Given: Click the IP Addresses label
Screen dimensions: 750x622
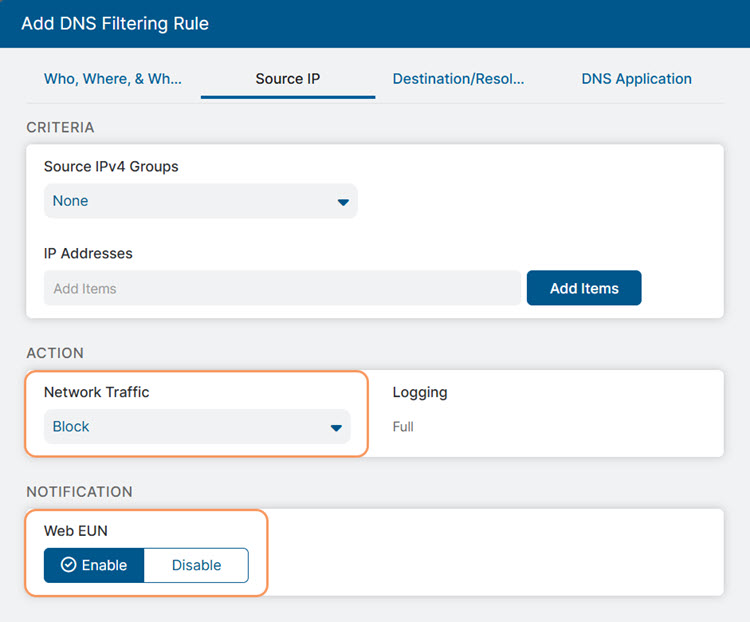Looking at the screenshot, I should coord(88,253).
